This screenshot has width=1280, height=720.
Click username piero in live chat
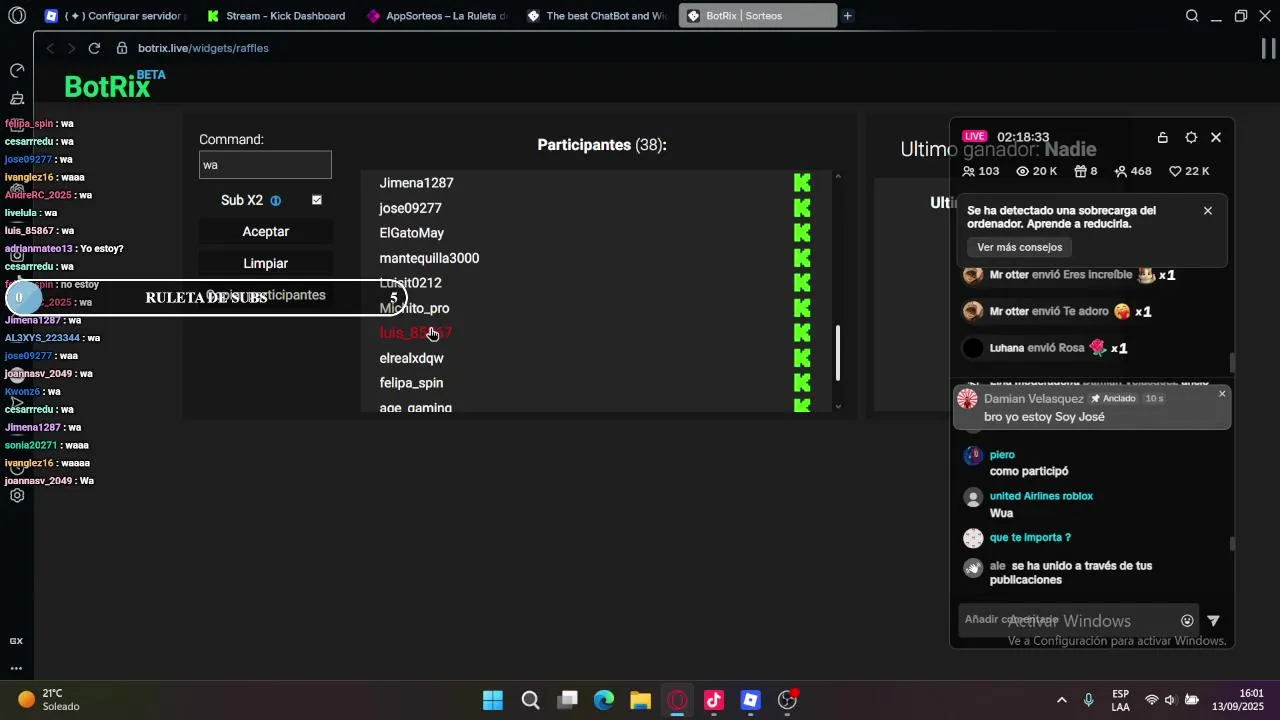[1002, 455]
